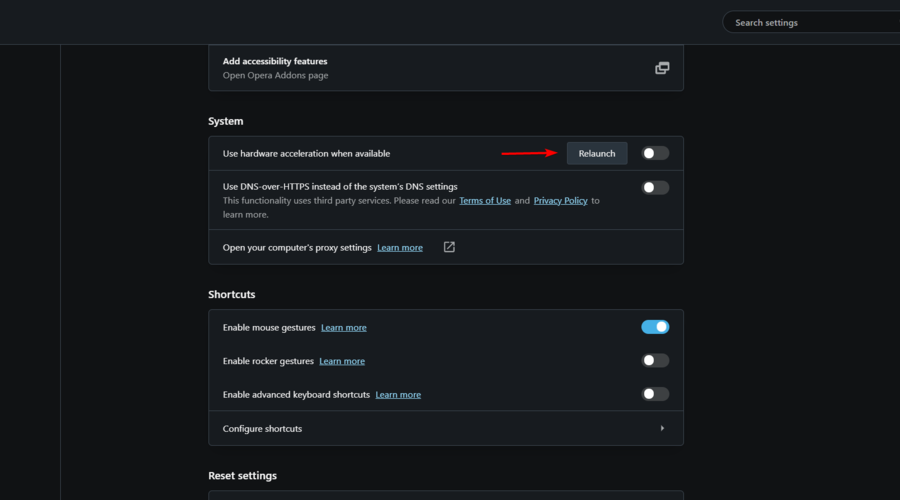Image resolution: width=900 pixels, height=500 pixels.
Task: Click into the Search settings field
Action: click(x=810, y=22)
